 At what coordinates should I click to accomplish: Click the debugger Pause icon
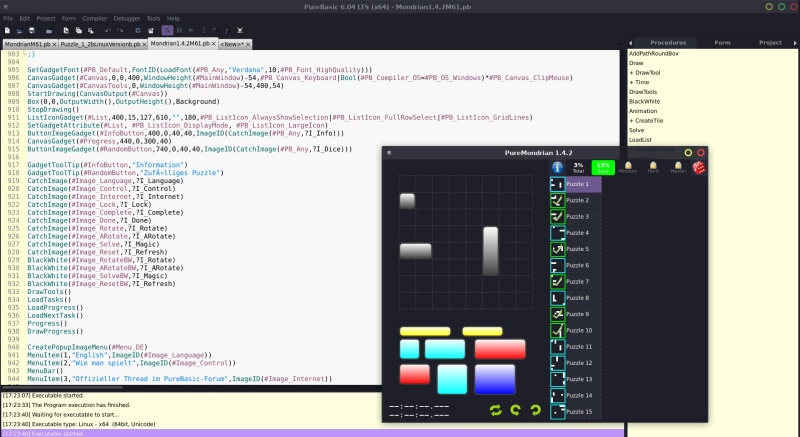click(x=179, y=31)
